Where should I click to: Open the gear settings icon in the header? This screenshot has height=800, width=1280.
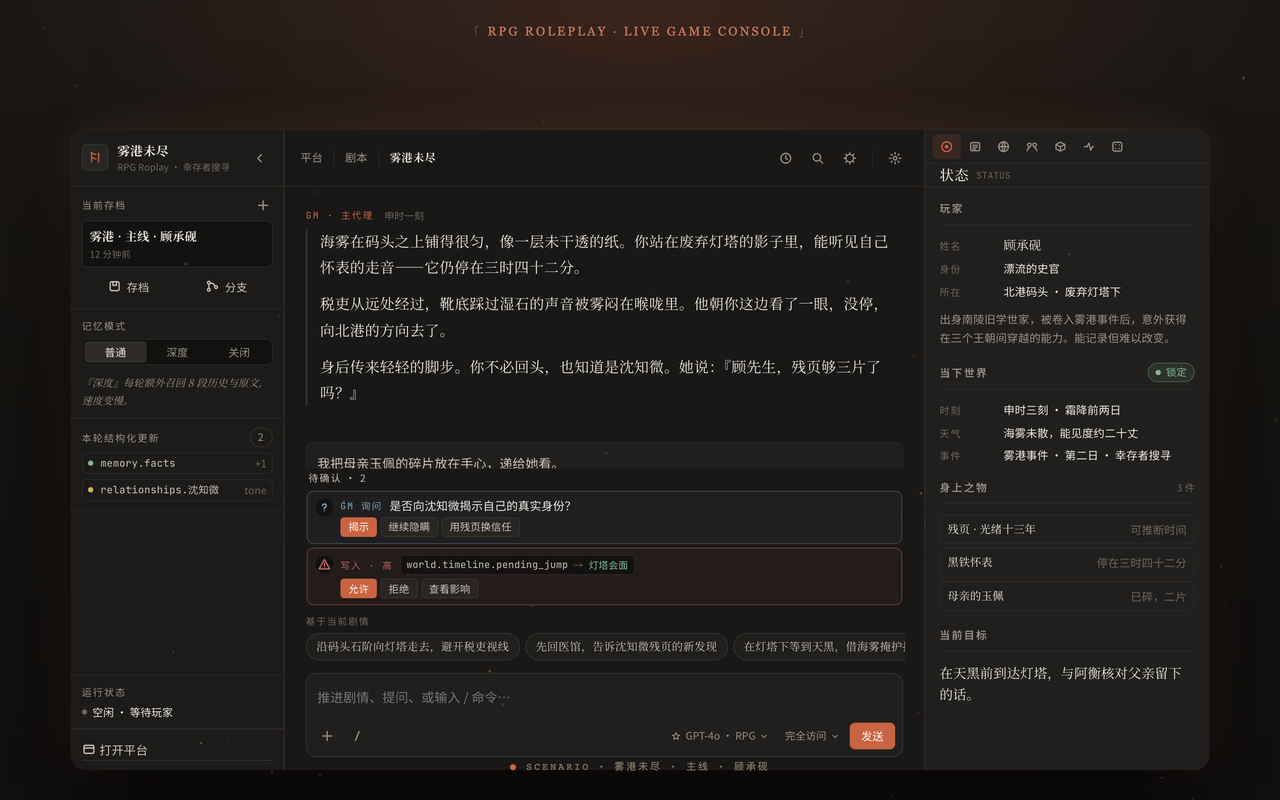tap(850, 158)
